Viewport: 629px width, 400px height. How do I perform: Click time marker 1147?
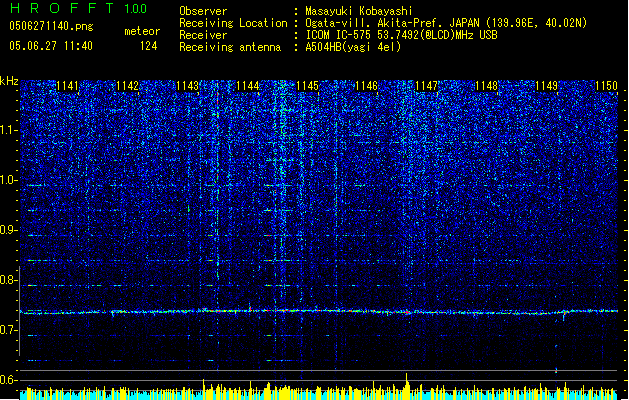pos(426,86)
